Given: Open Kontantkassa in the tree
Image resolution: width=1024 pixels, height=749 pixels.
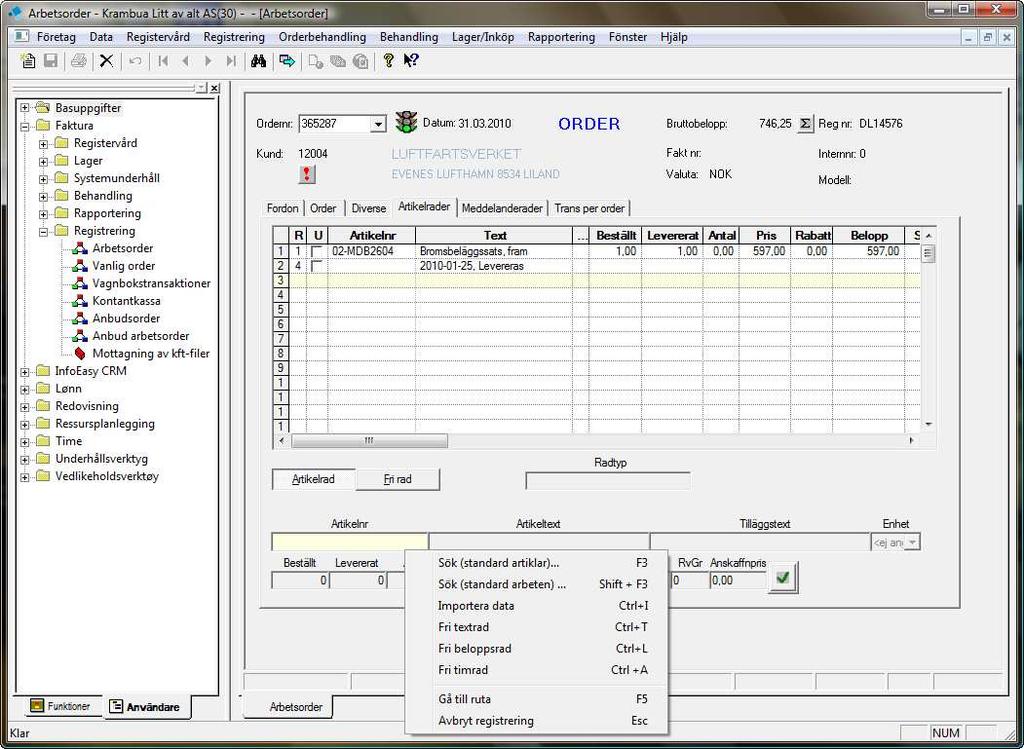Looking at the screenshot, I should click(x=126, y=301).
